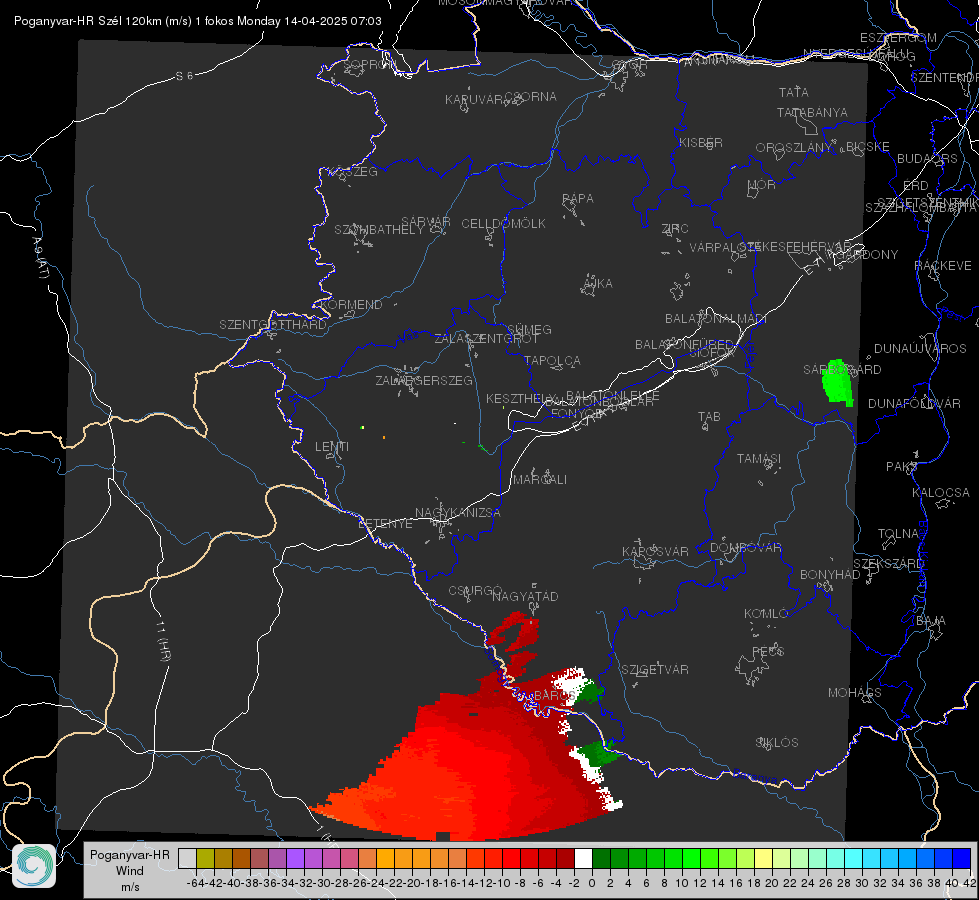Viewport: 979px width, 900px height.
Task: Select the SÁRVÁR label
Action: tap(426, 222)
